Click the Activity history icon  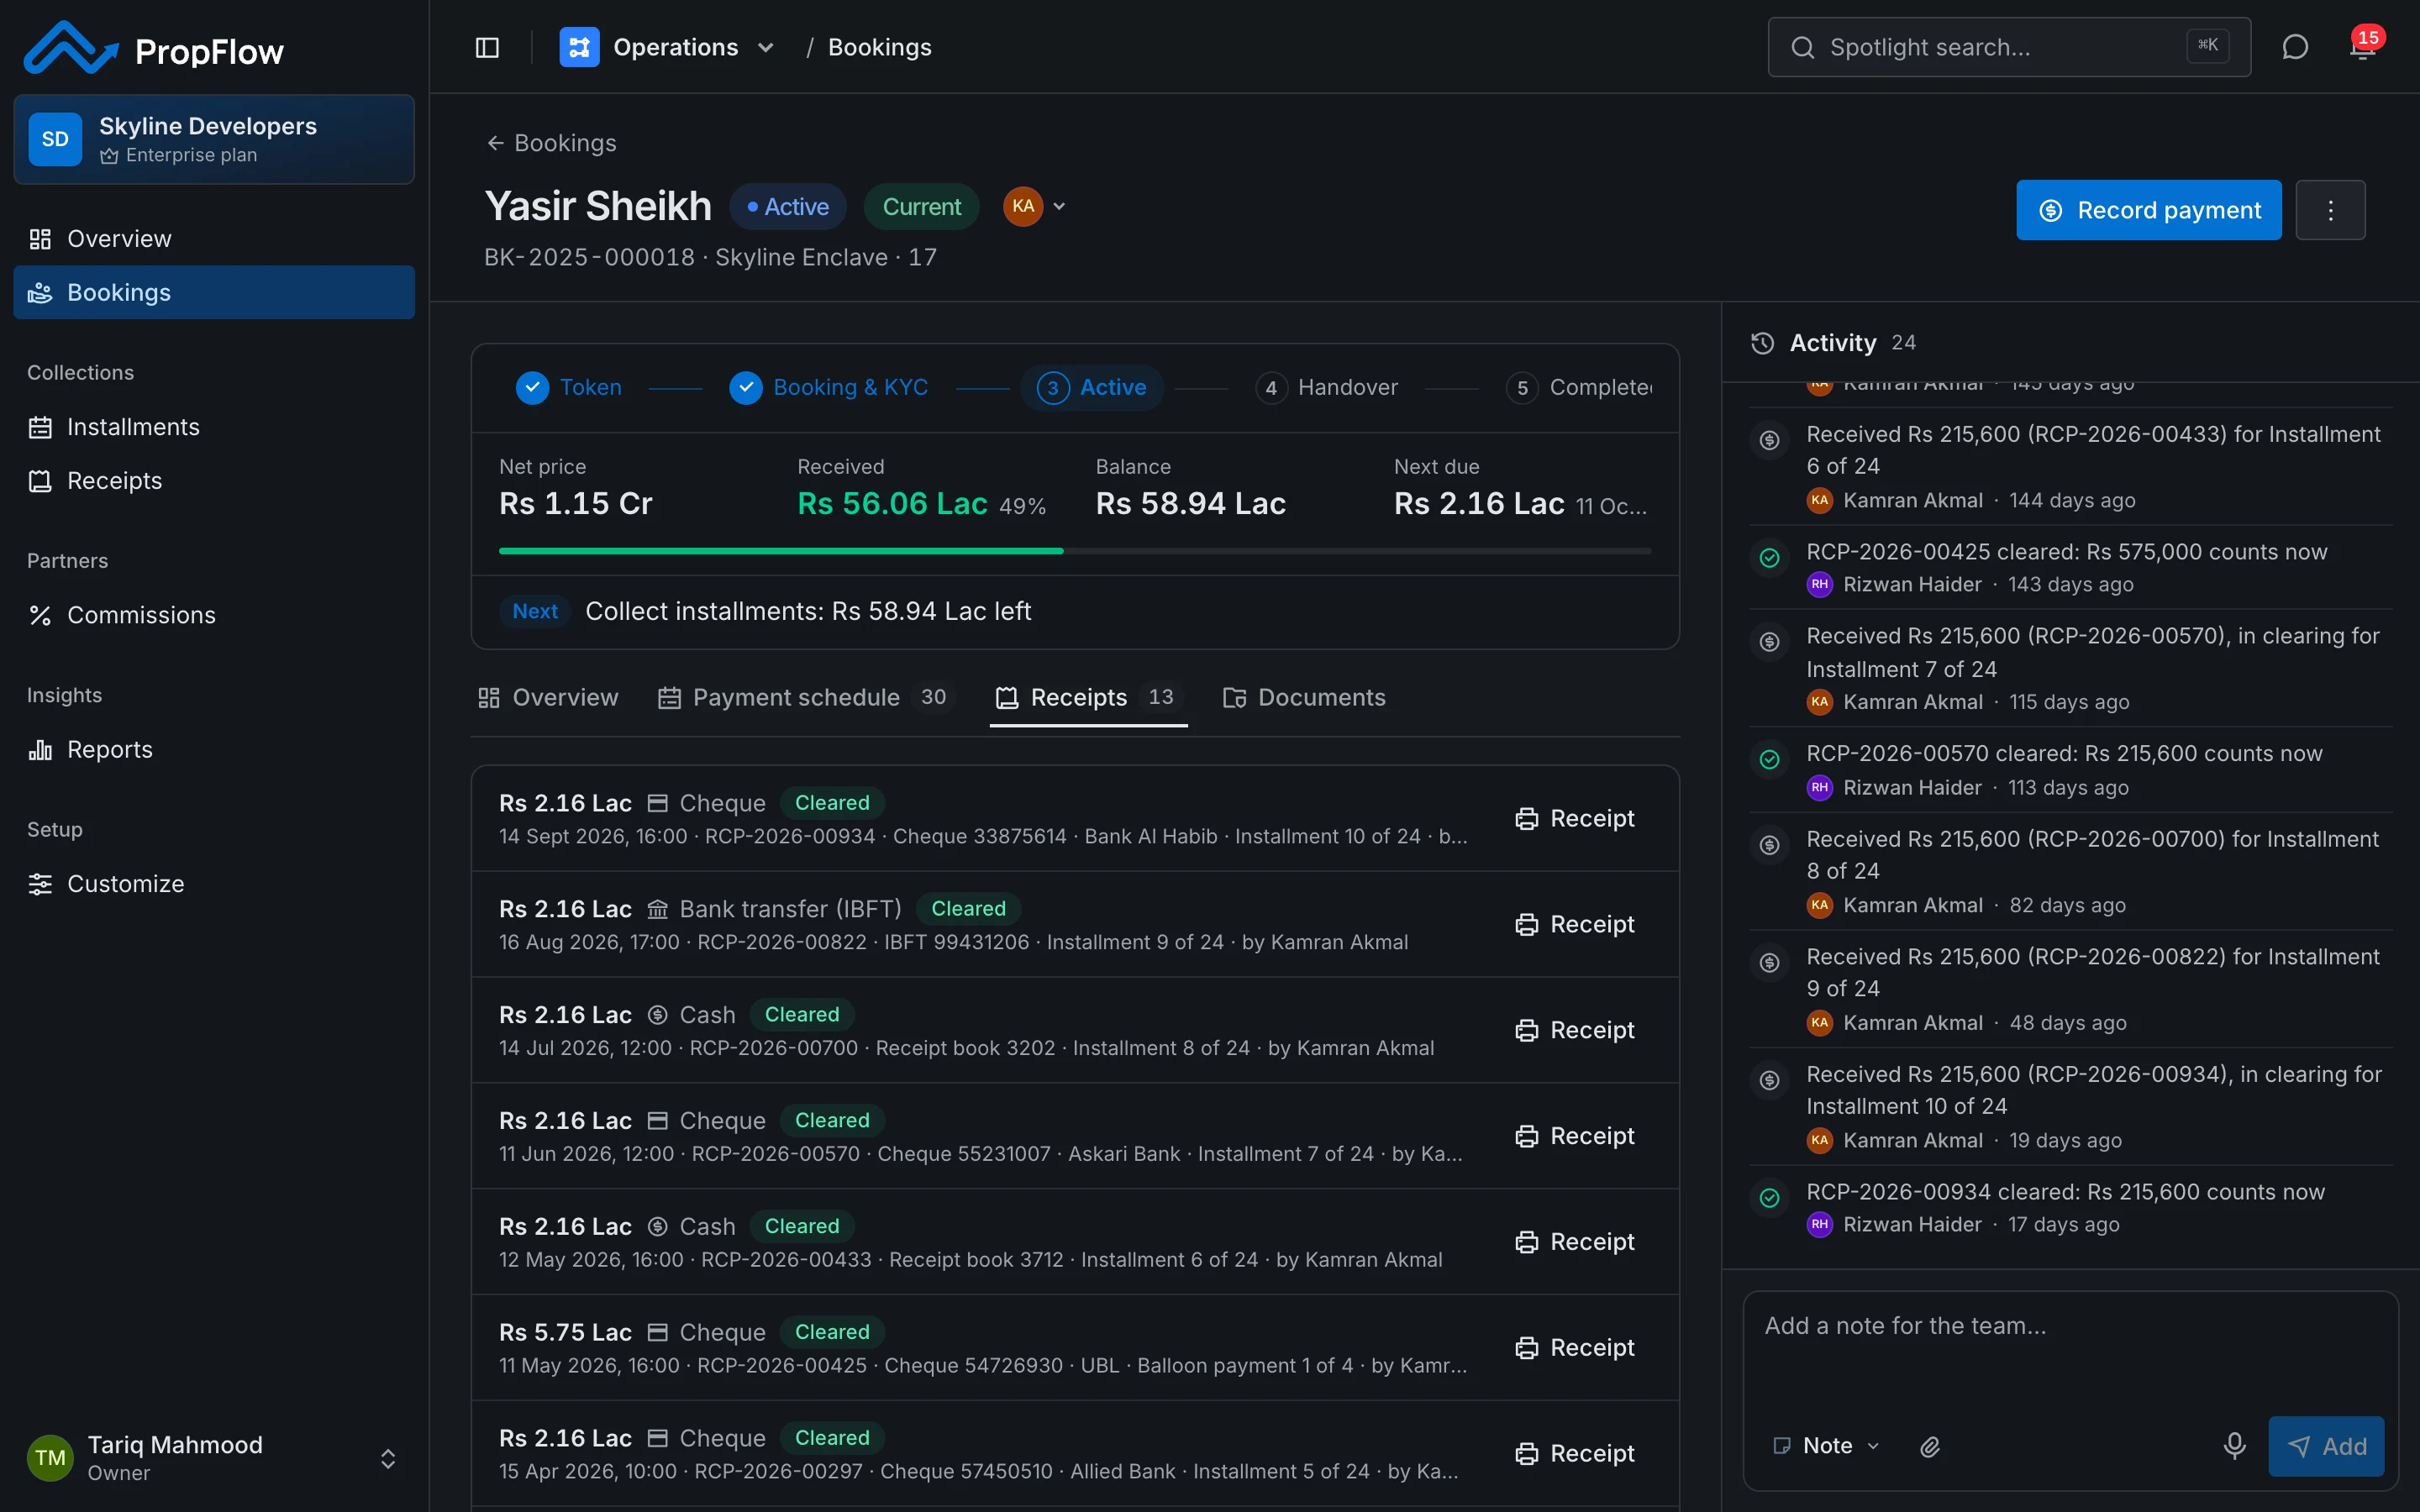point(1763,343)
